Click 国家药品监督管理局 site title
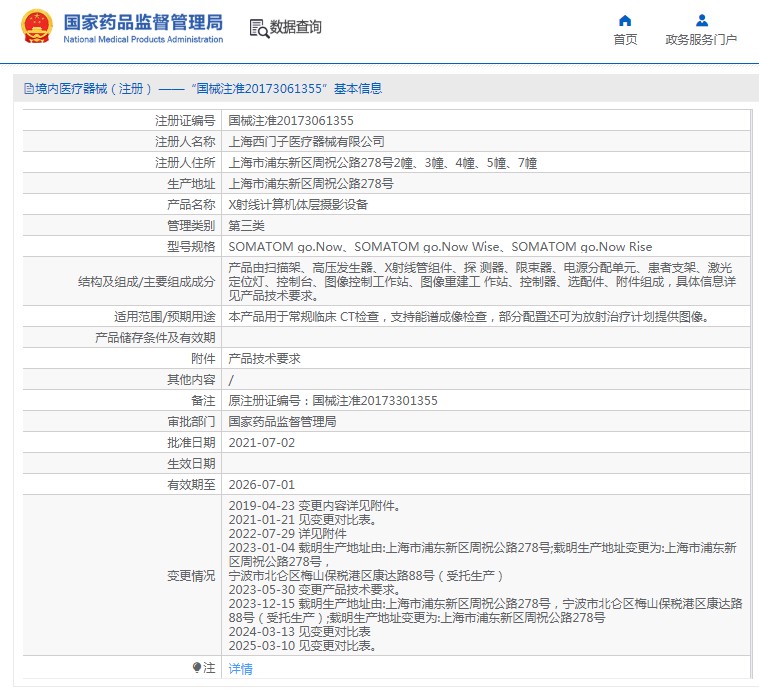Image resolution: width=759 pixels, height=693 pixels. point(143,22)
